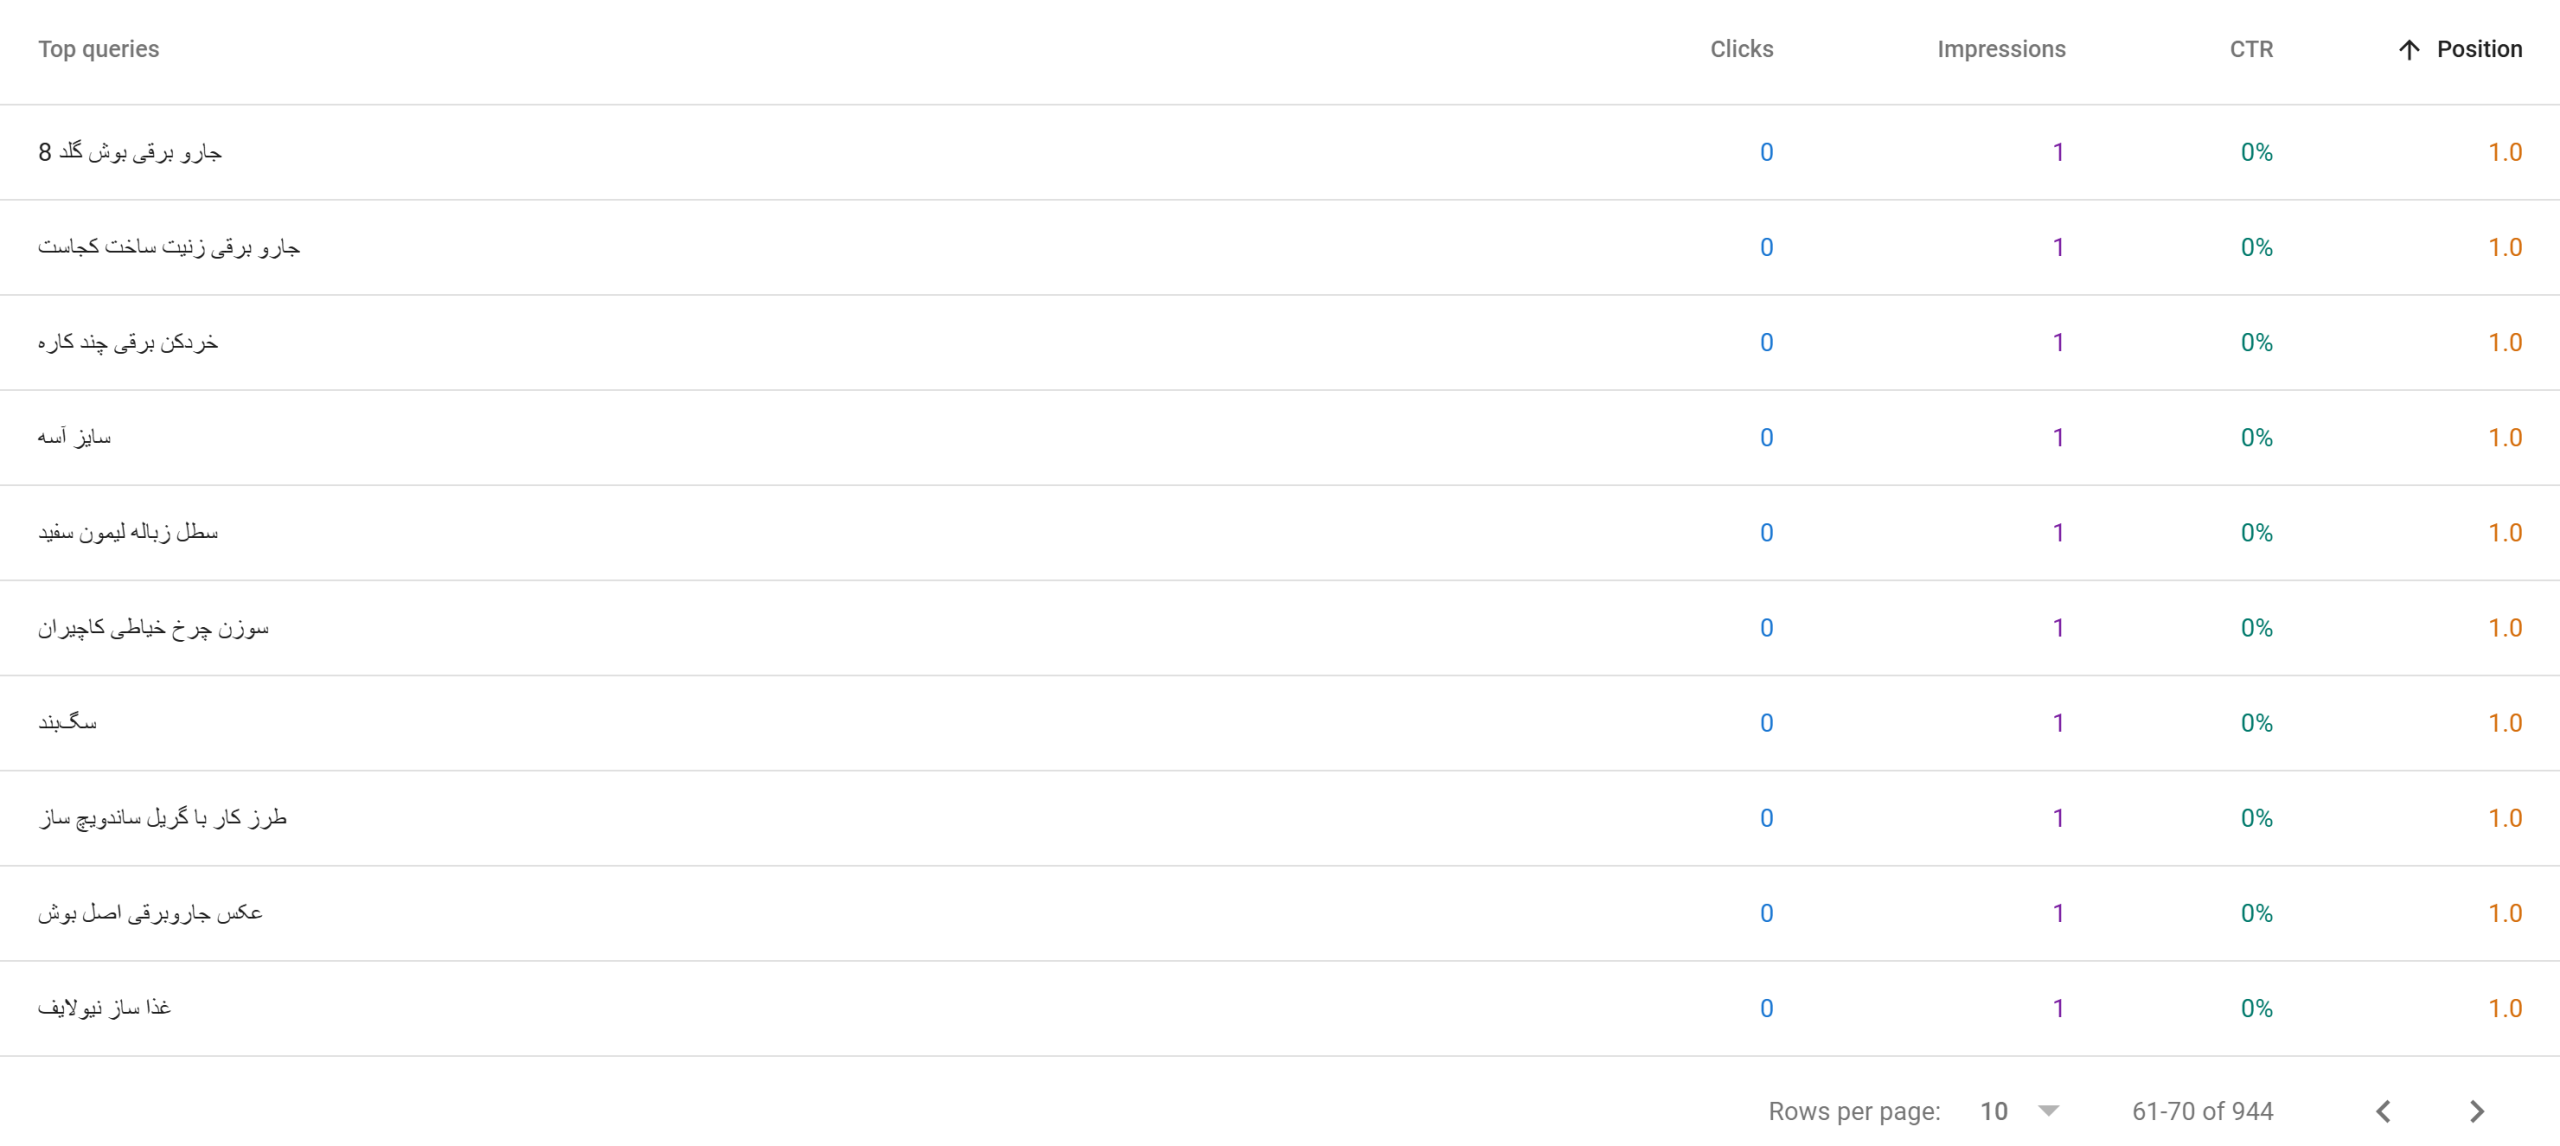
Task: Select the query سطل زباله لیمون سفید
Action: 128,532
